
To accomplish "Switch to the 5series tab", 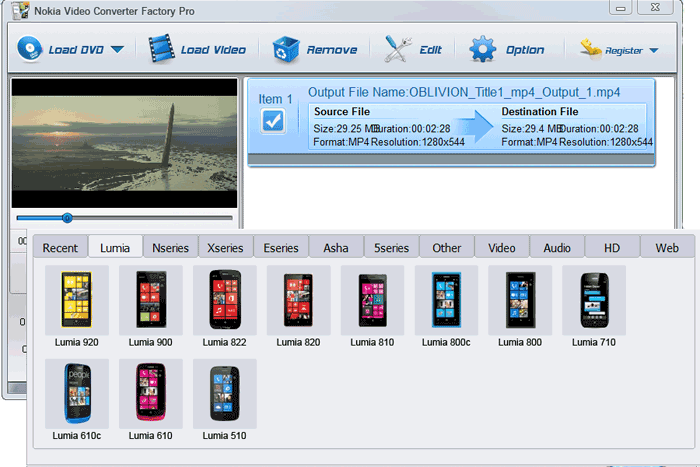I will click(x=391, y=248).
